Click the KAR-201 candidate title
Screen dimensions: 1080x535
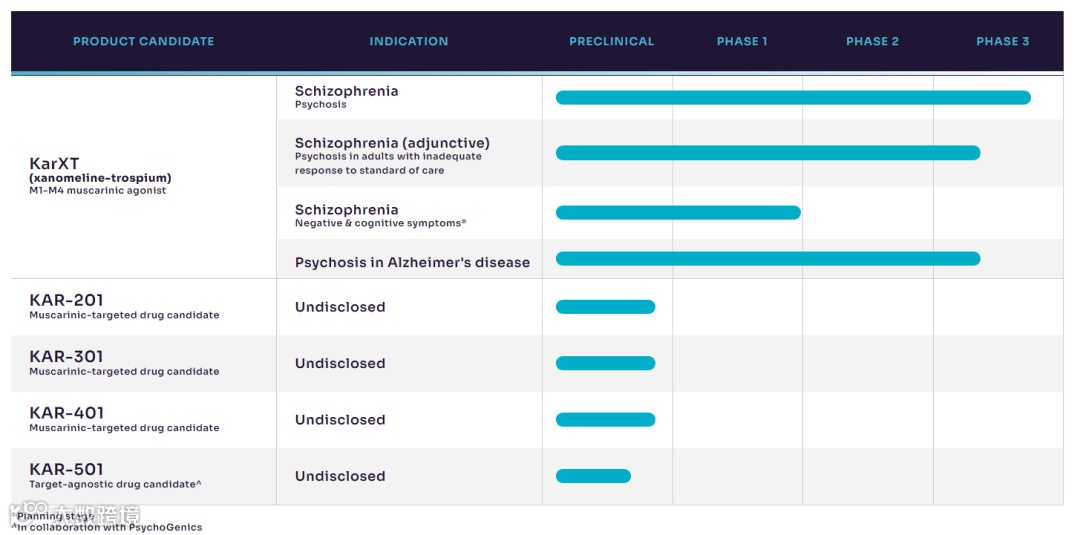tap(66, 300)
